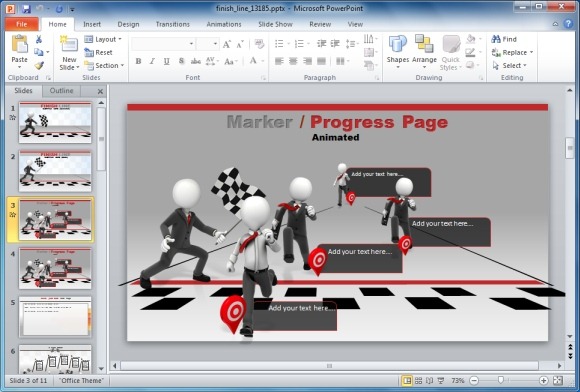
Task: Open the Line Spacing dropdown
Action: 352,44
